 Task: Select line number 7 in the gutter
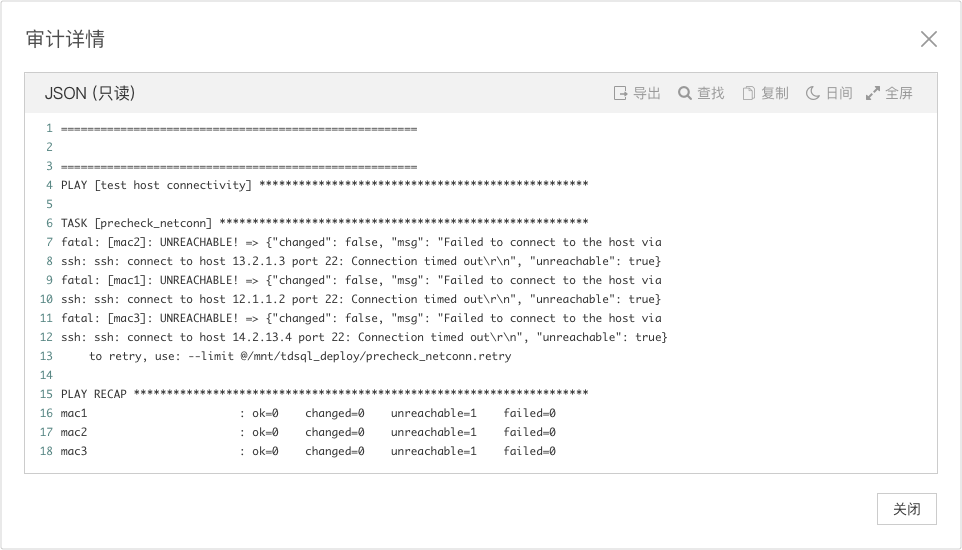pyautogui.click(x=48, y=242)
